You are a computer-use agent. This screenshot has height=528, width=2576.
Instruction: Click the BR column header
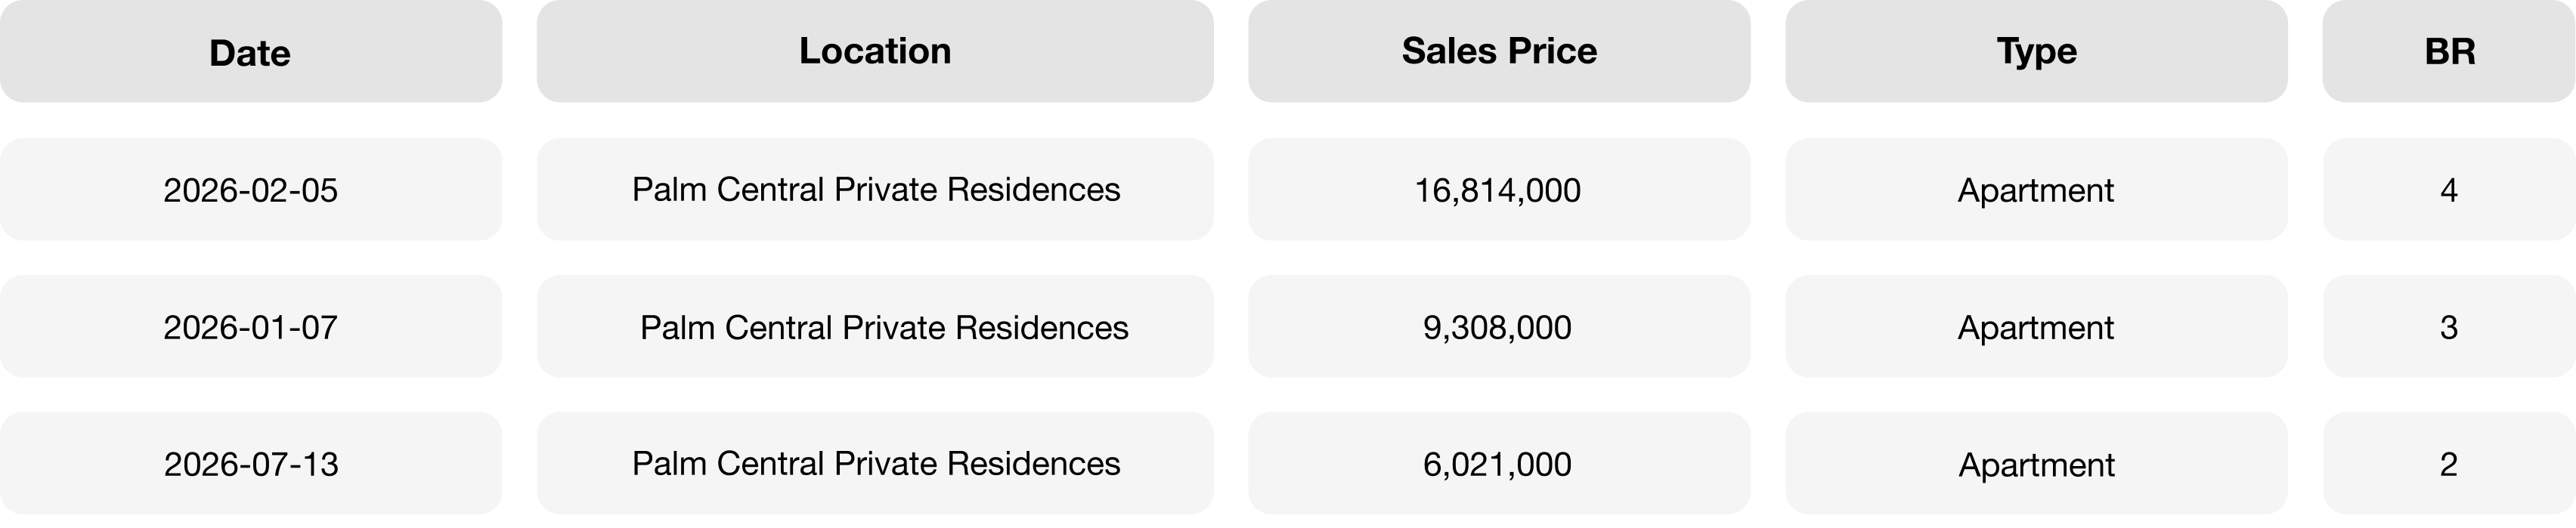pos(2449,51)
